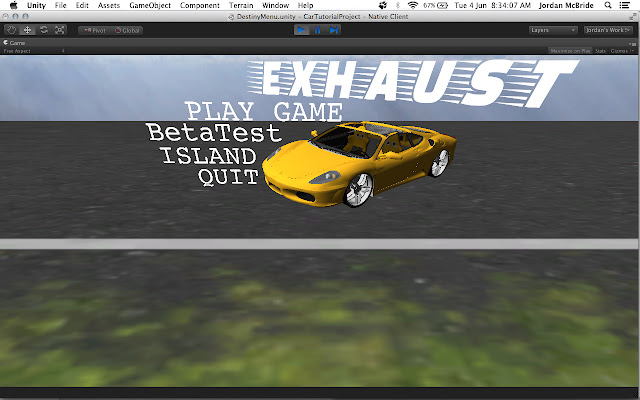This screenshot has width=640, height=400.
Task: Toggle the Stats overlay
Action: pyautogui.click(x=600, y=51)
